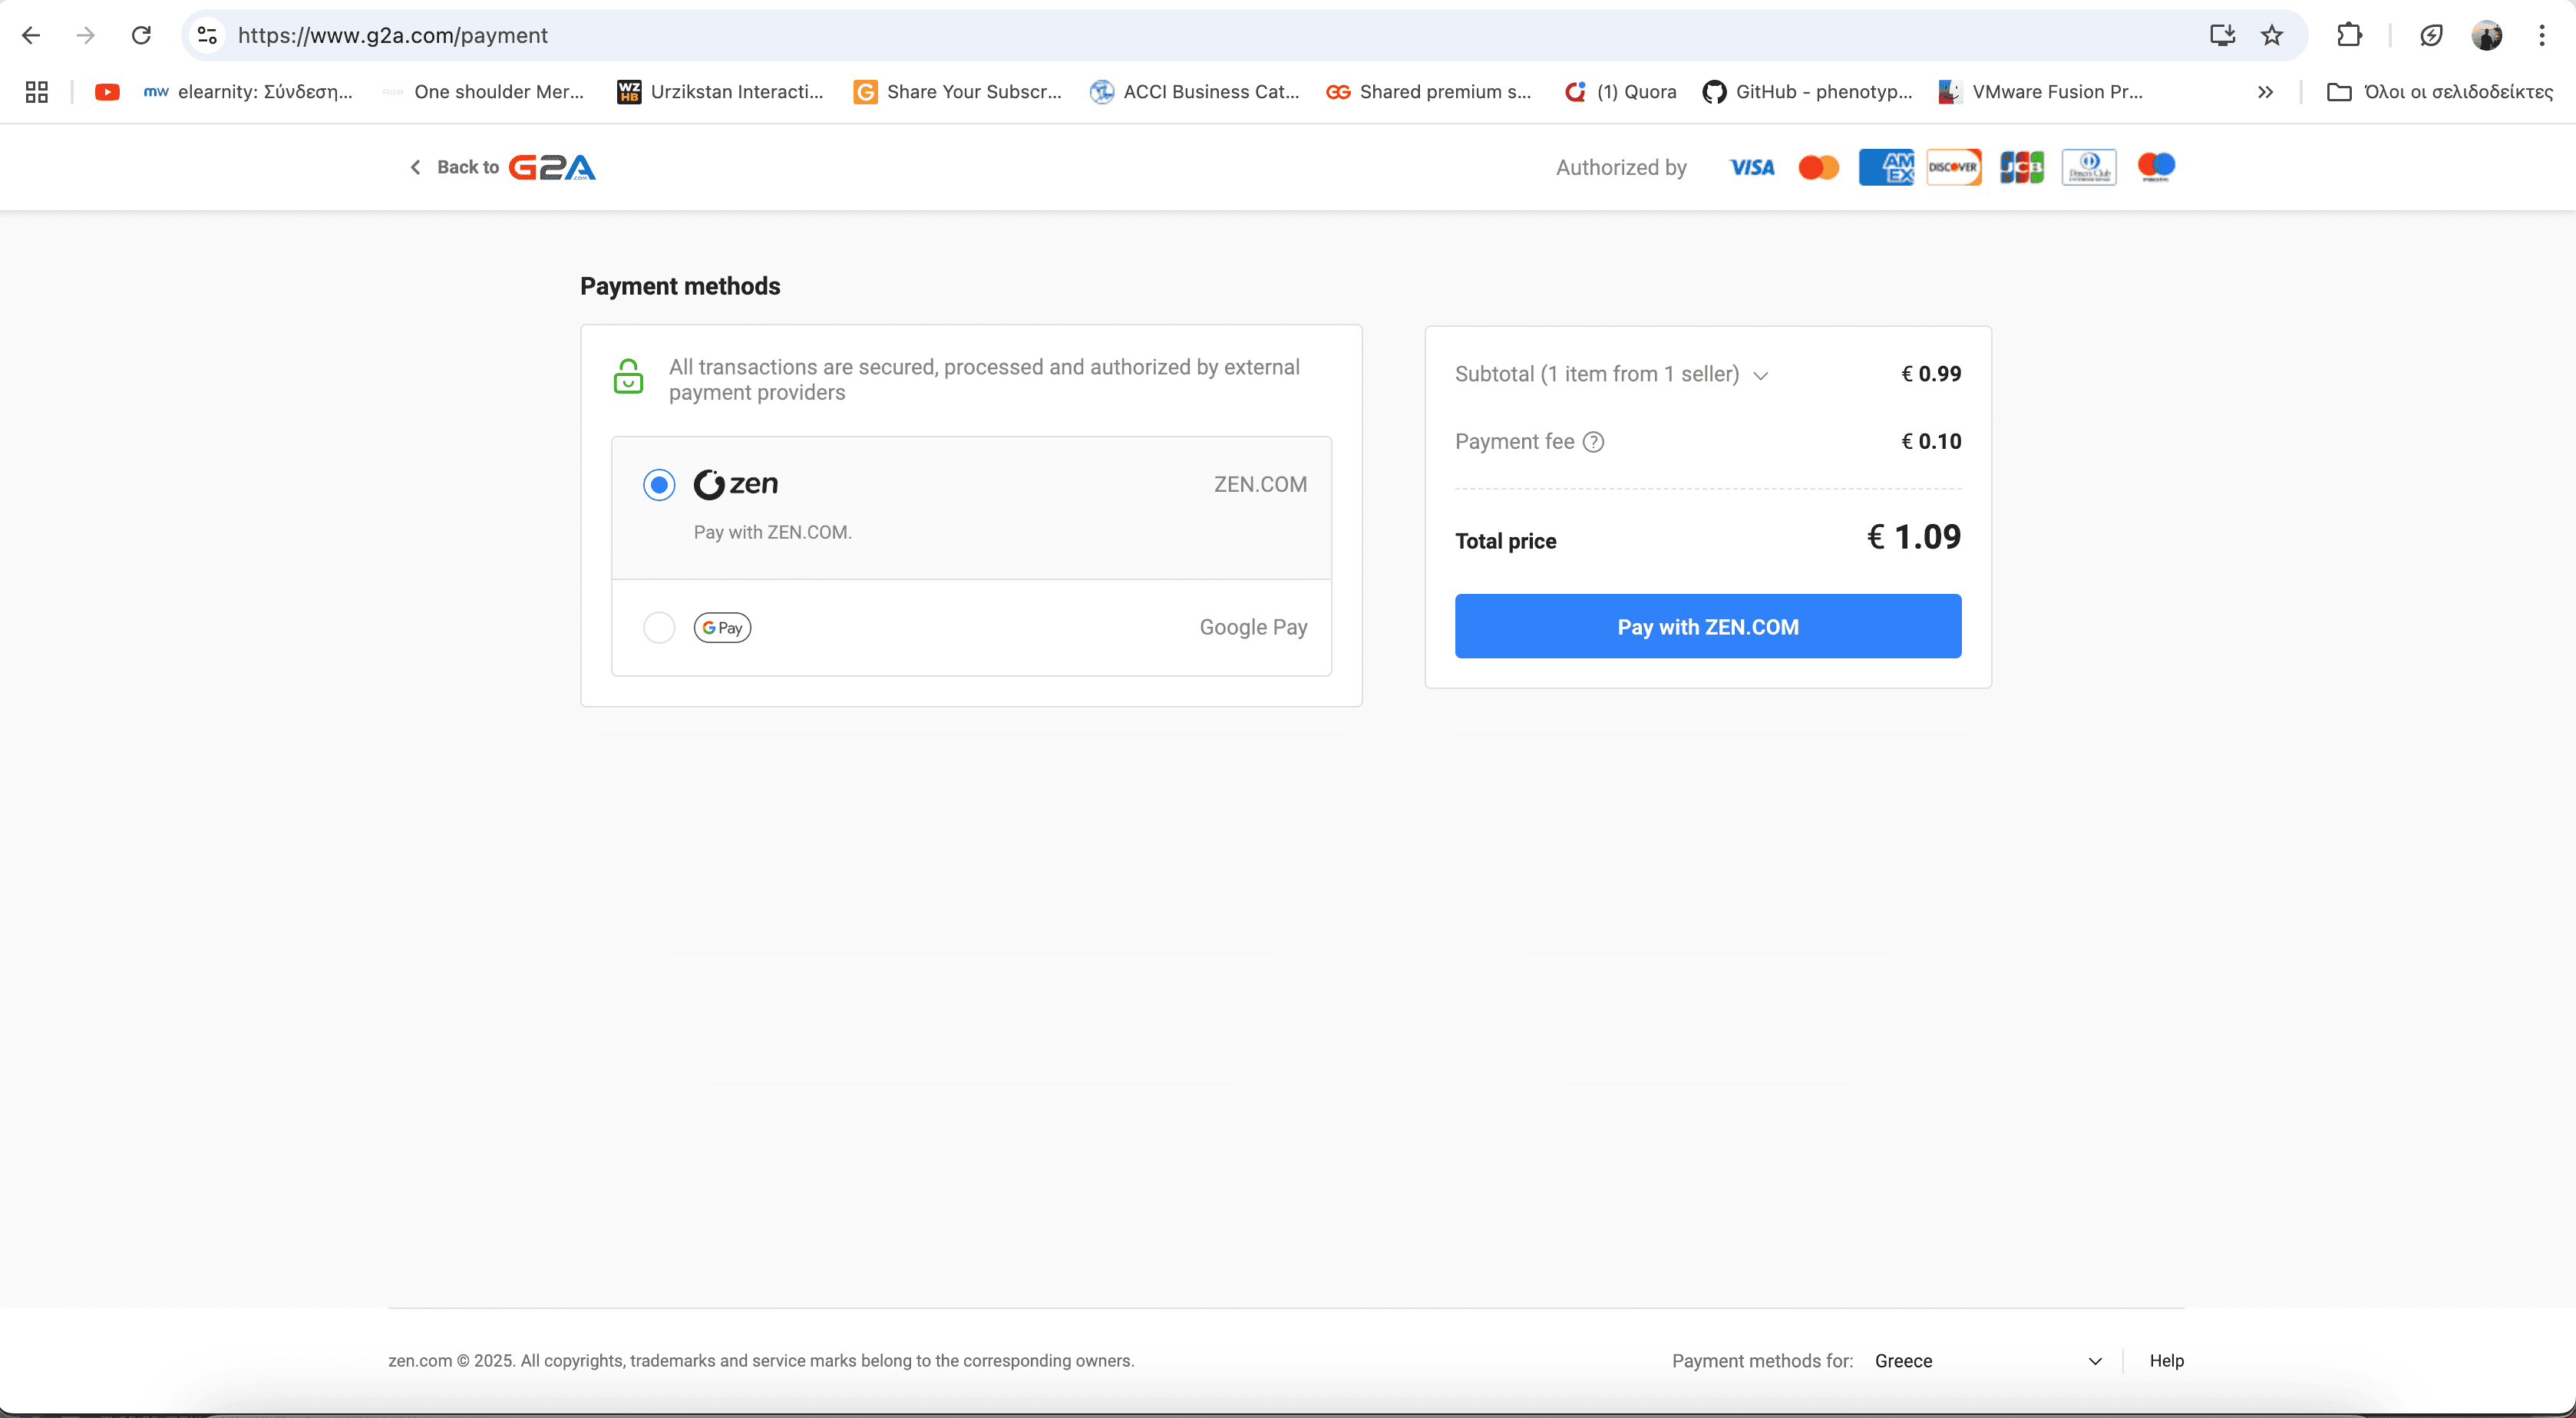
Task: Click the € 0.99 subtotal value
Action: [1931, 374]
